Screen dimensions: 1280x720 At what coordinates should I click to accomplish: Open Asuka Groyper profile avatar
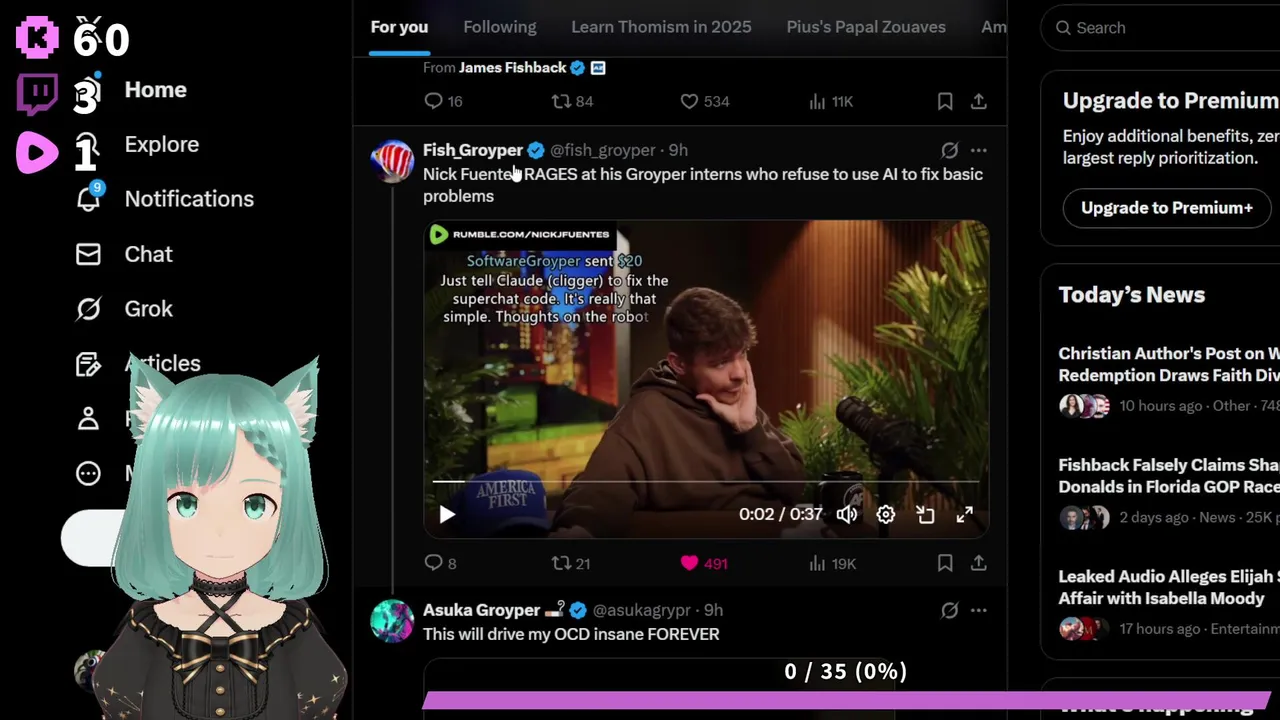click(x=392, y=621)
